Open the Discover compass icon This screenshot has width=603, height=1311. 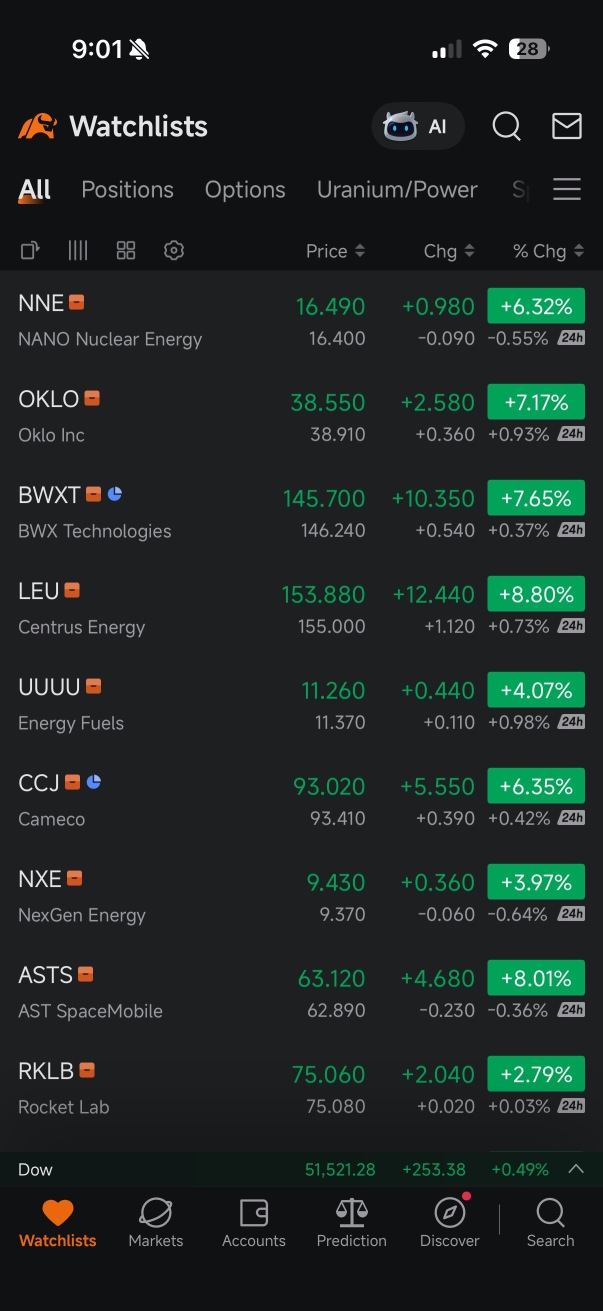point(450,1222)
